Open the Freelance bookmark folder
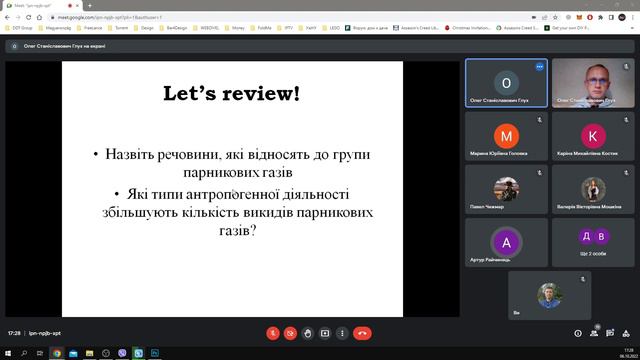 pos(90,28)
